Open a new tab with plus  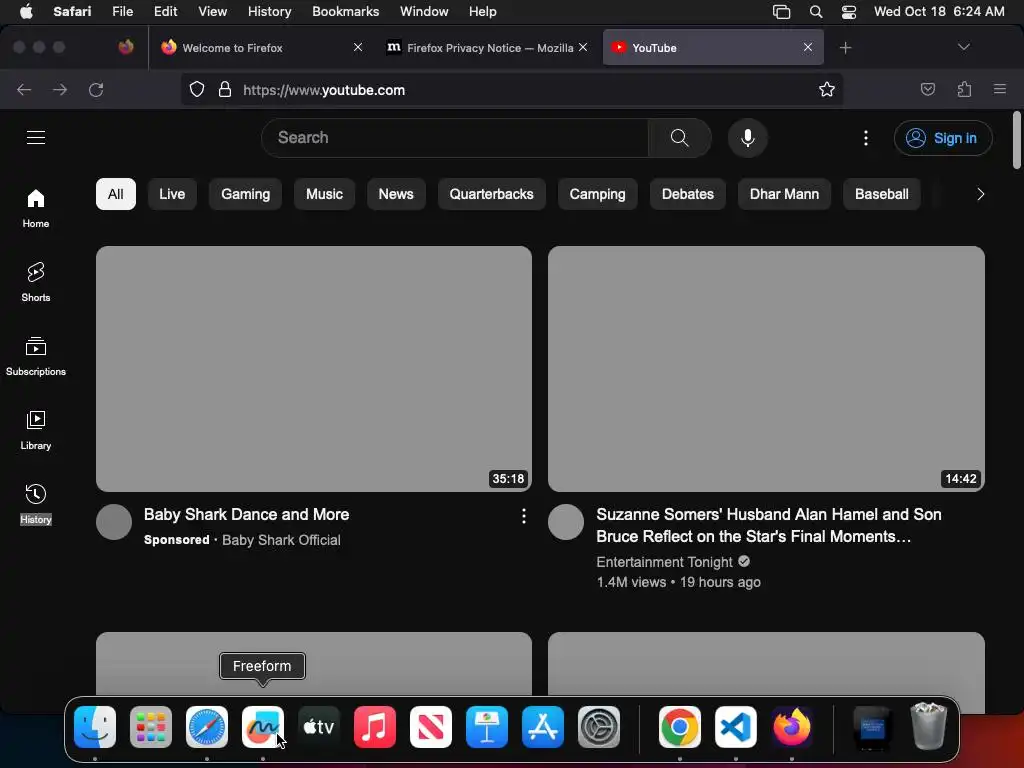tap(845, 48)
